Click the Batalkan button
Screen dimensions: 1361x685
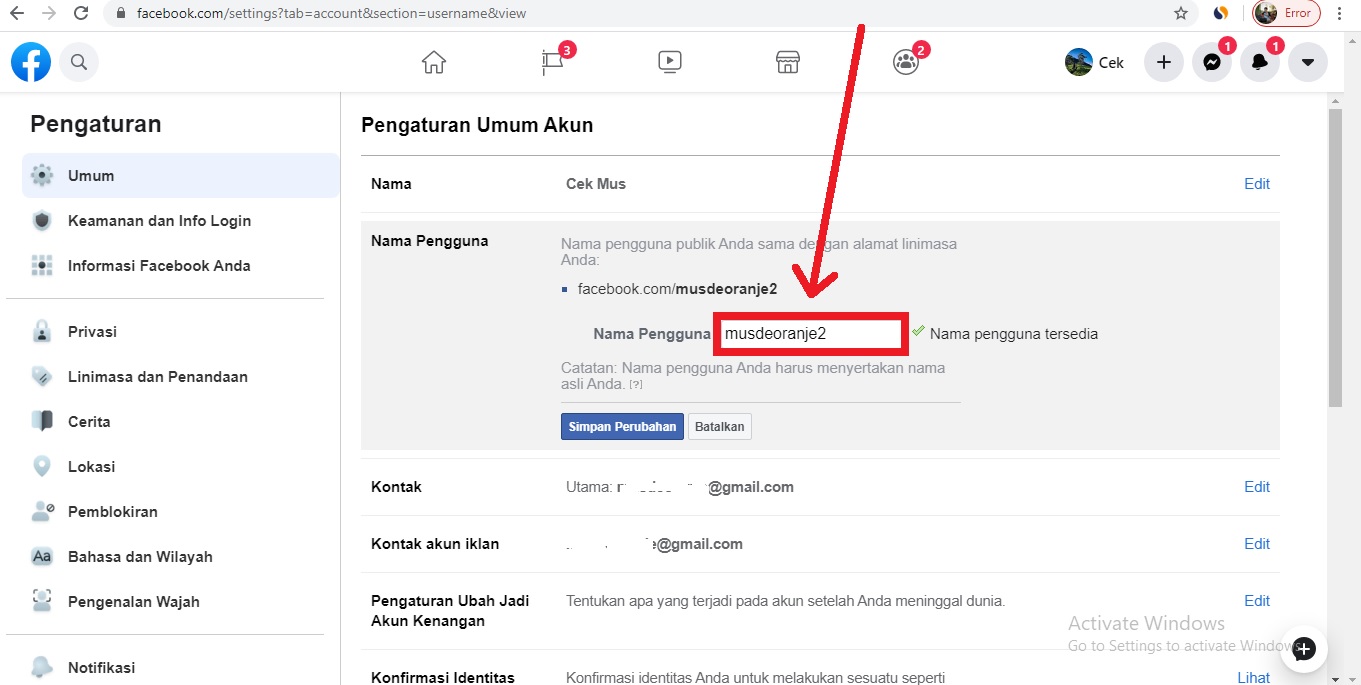[720, 426]
